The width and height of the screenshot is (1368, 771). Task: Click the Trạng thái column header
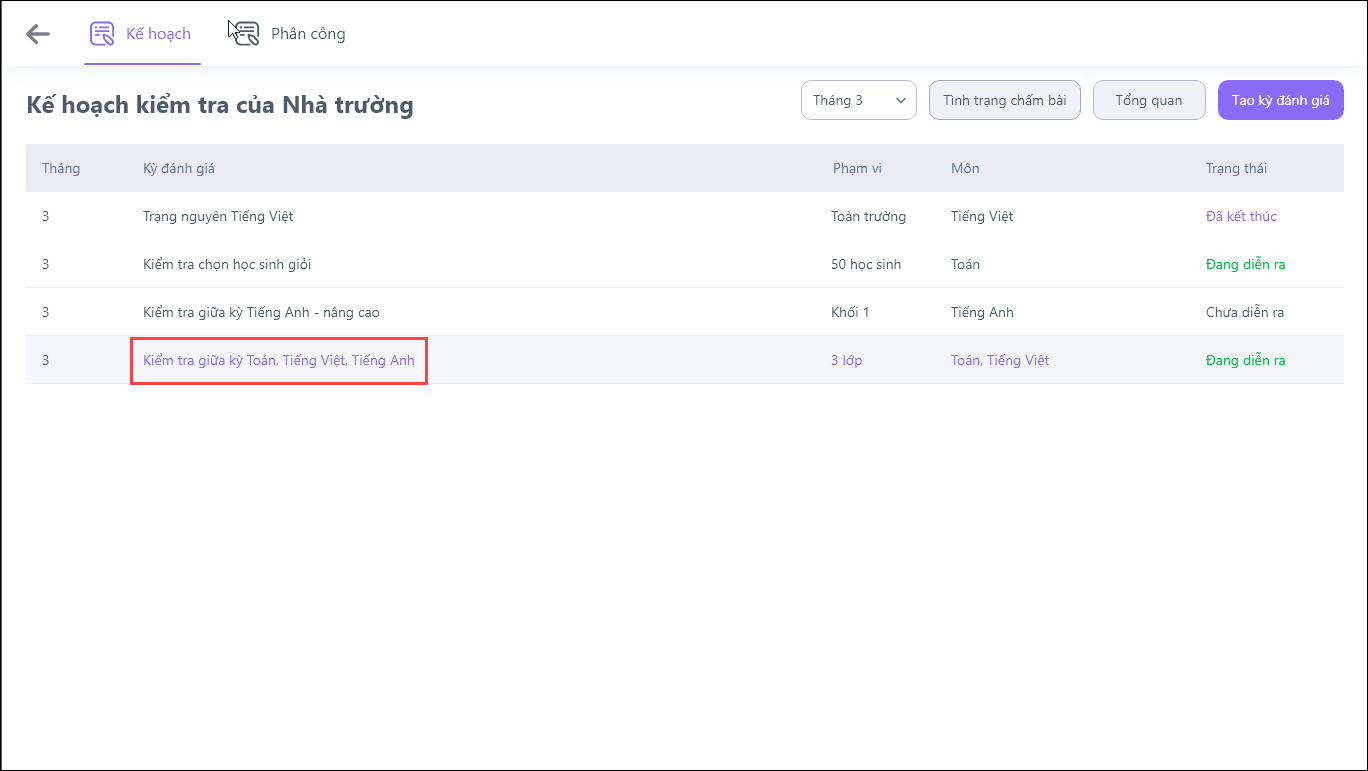click(x=1236, y=168)
